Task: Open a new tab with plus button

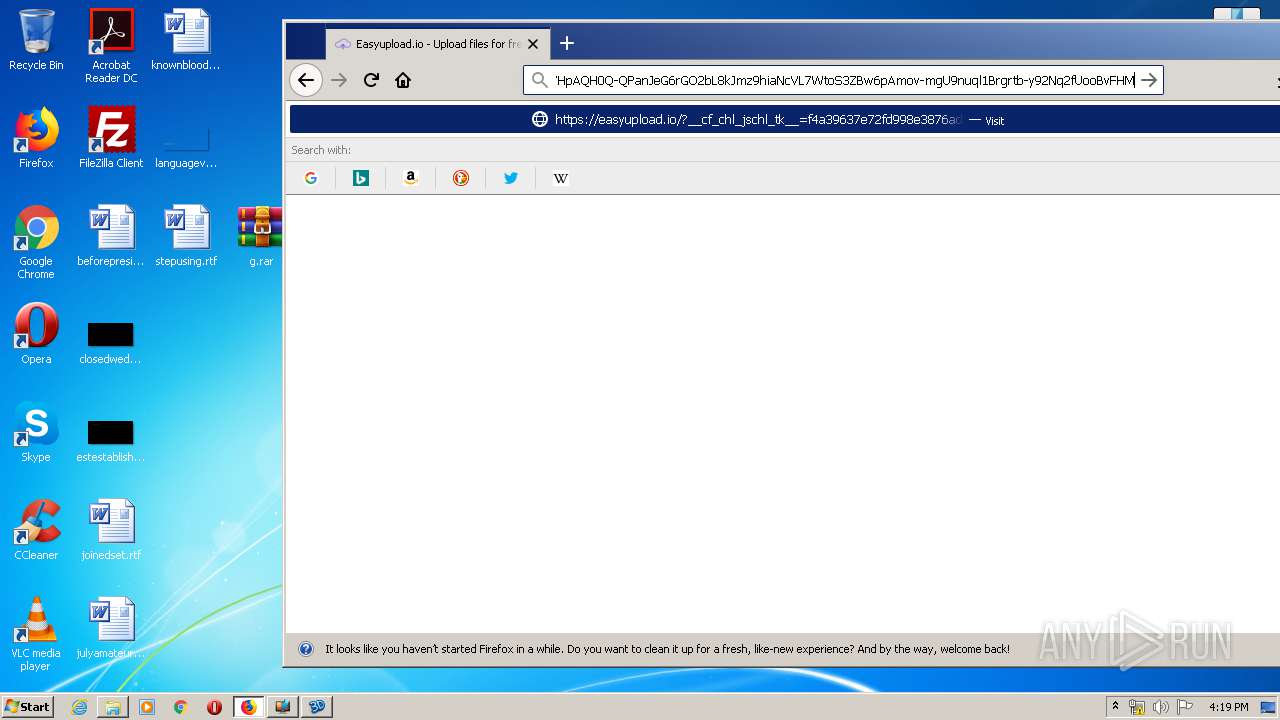Action: [x=567, y=43]
